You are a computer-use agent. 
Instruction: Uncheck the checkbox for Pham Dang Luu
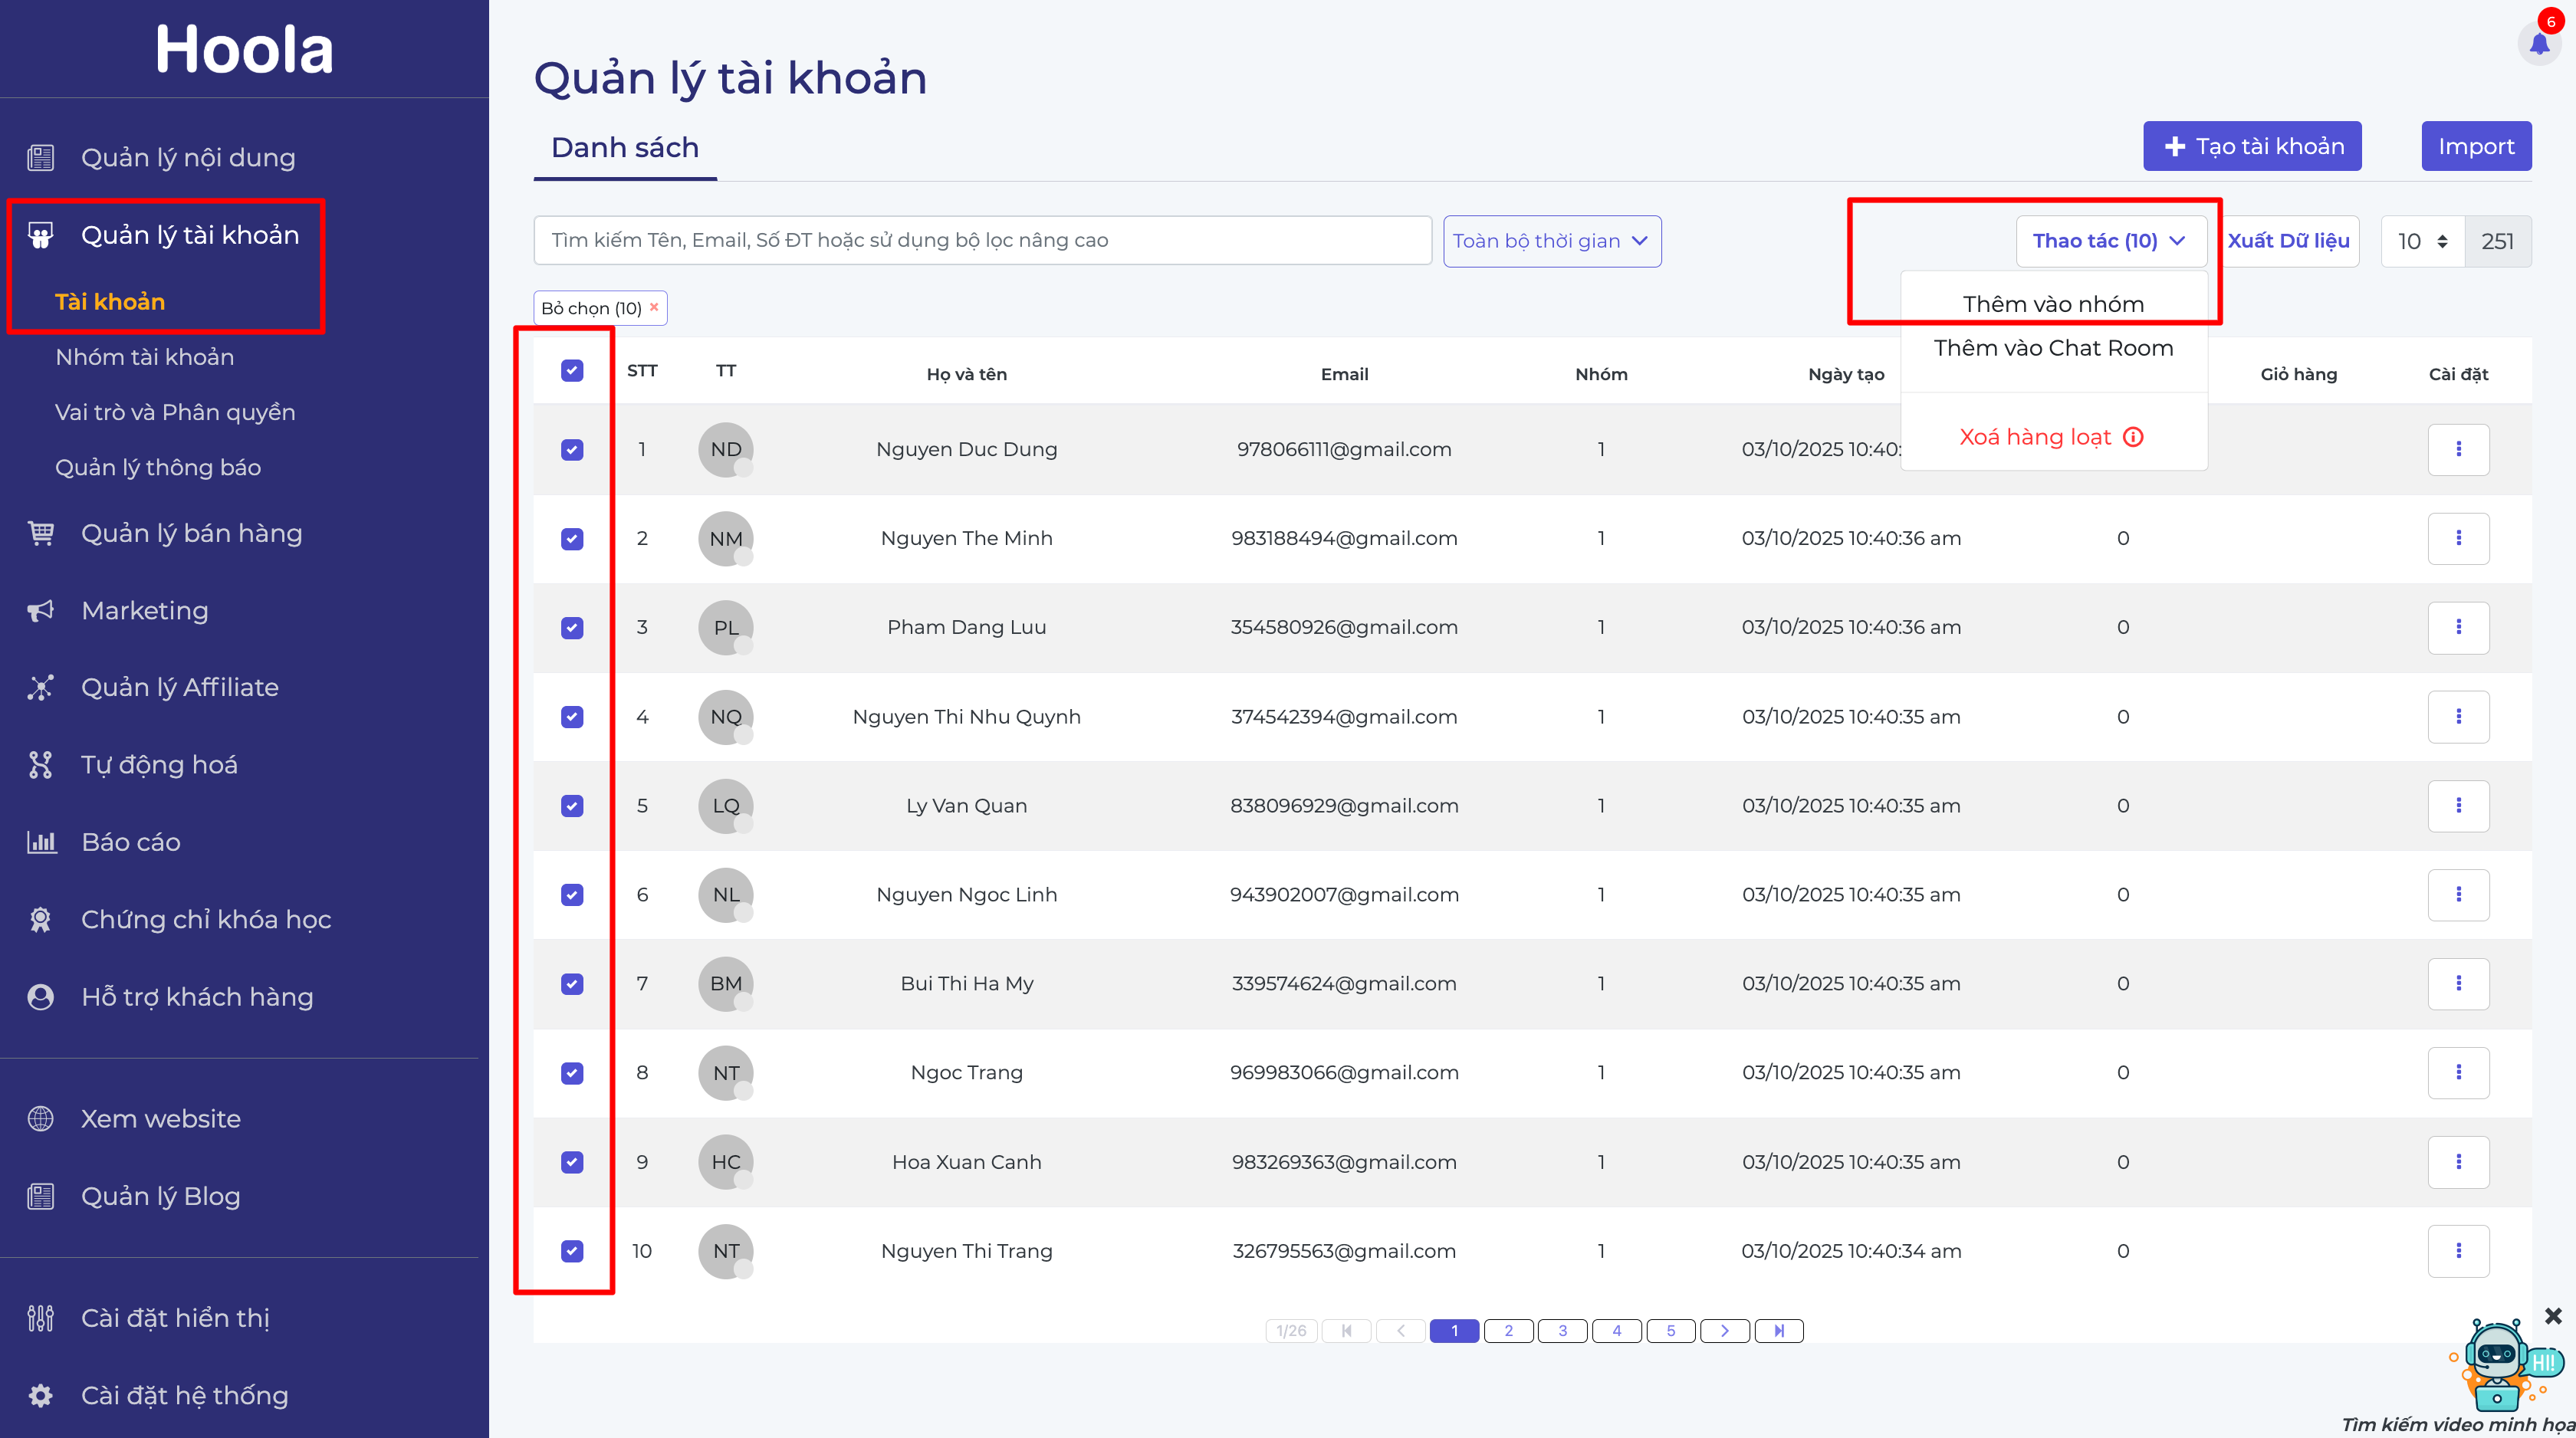tap(572, 628)
